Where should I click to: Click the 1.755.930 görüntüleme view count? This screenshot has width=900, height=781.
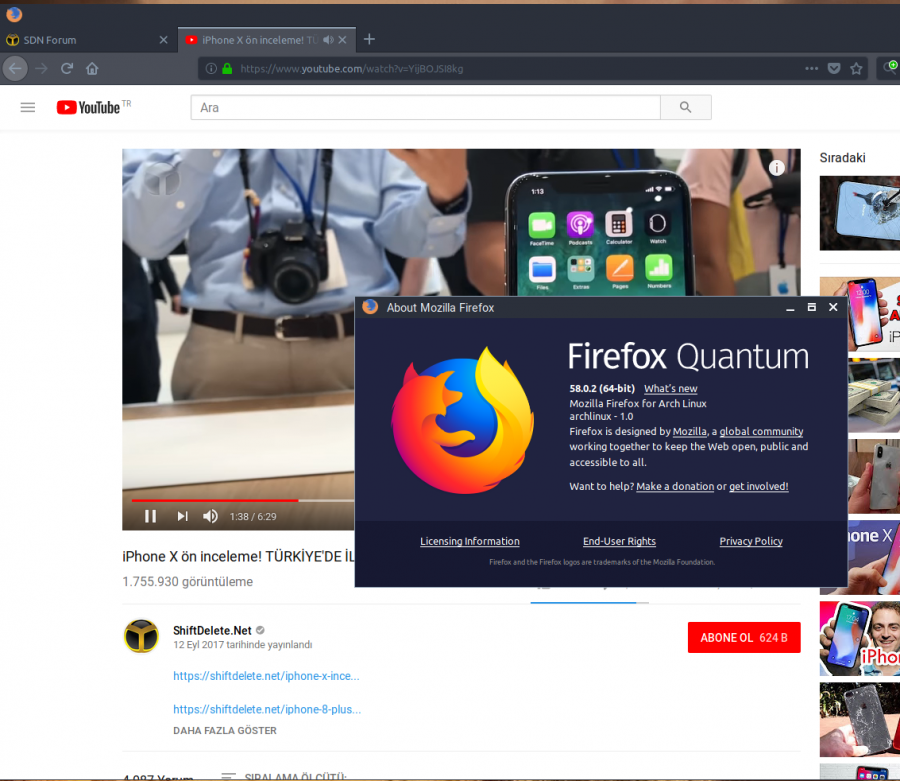[x=188, y=582]
